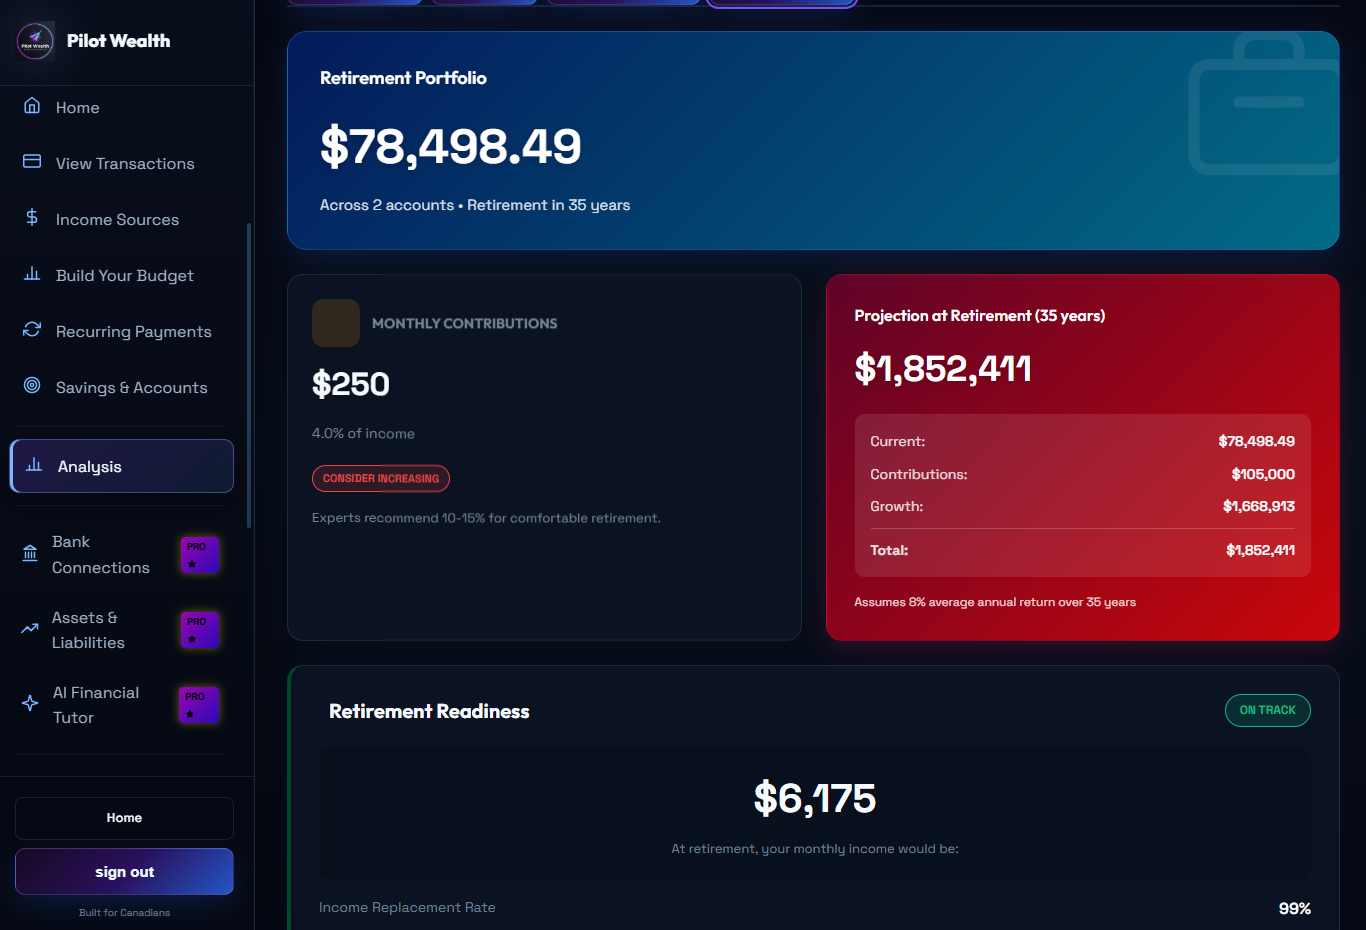Click the Projection at Retirement heading
Viewport: 1366px width, 930px height.
pyautogui.click(x=980, y=316)
